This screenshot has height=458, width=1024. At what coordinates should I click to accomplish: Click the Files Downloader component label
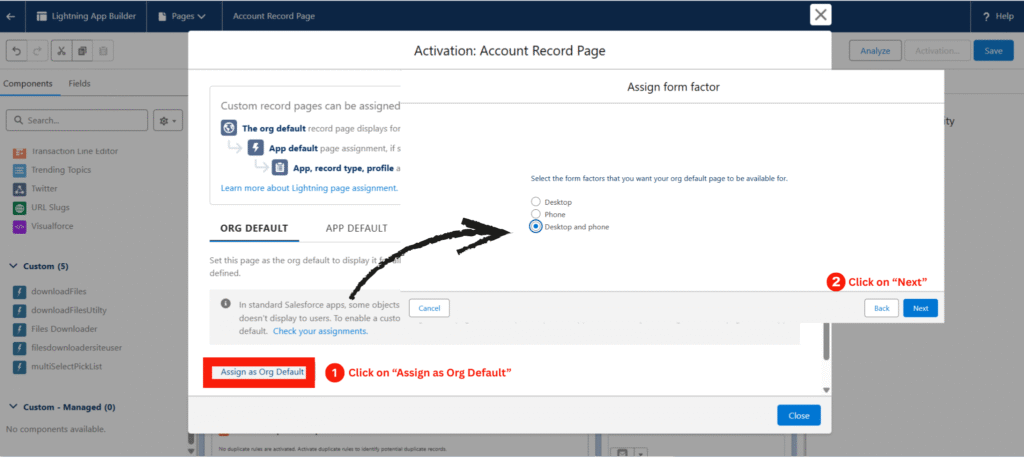coord(64,329)
